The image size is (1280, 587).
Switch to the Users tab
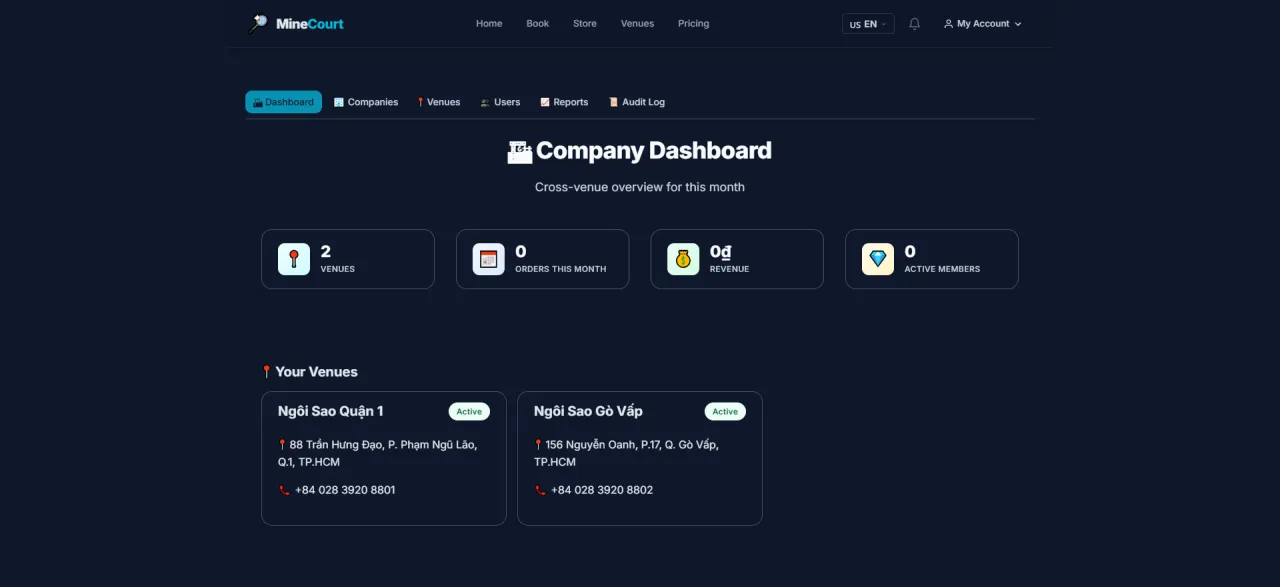[500, 102]
